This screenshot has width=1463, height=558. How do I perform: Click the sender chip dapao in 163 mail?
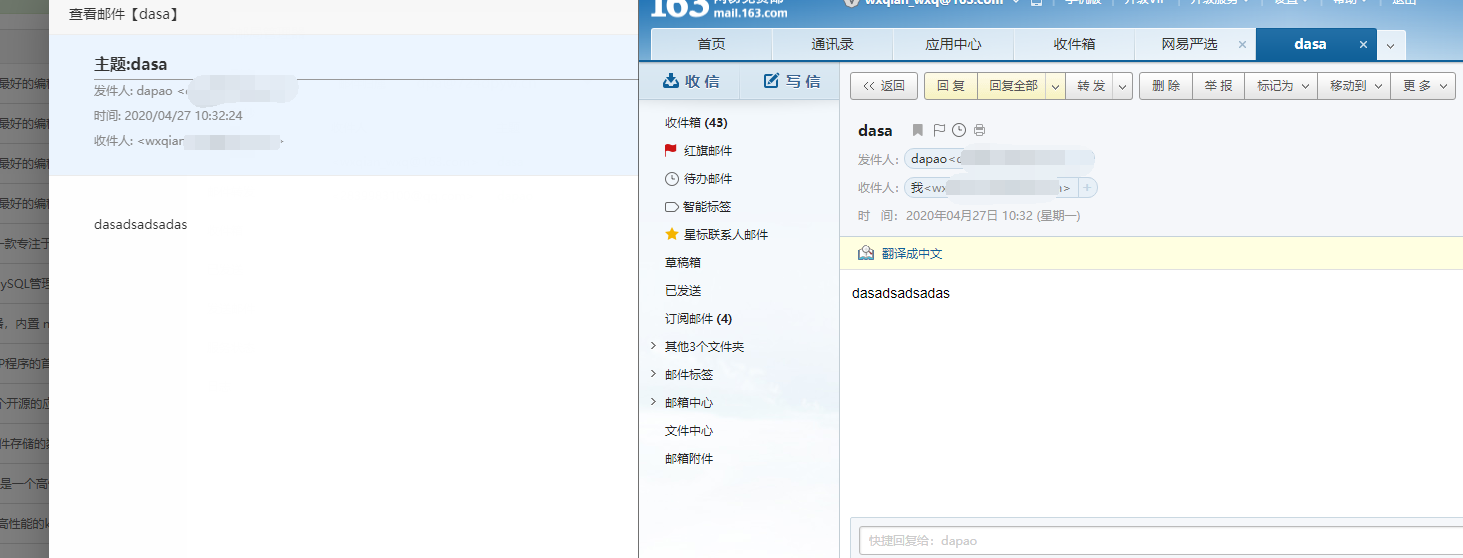point(1000,159)
